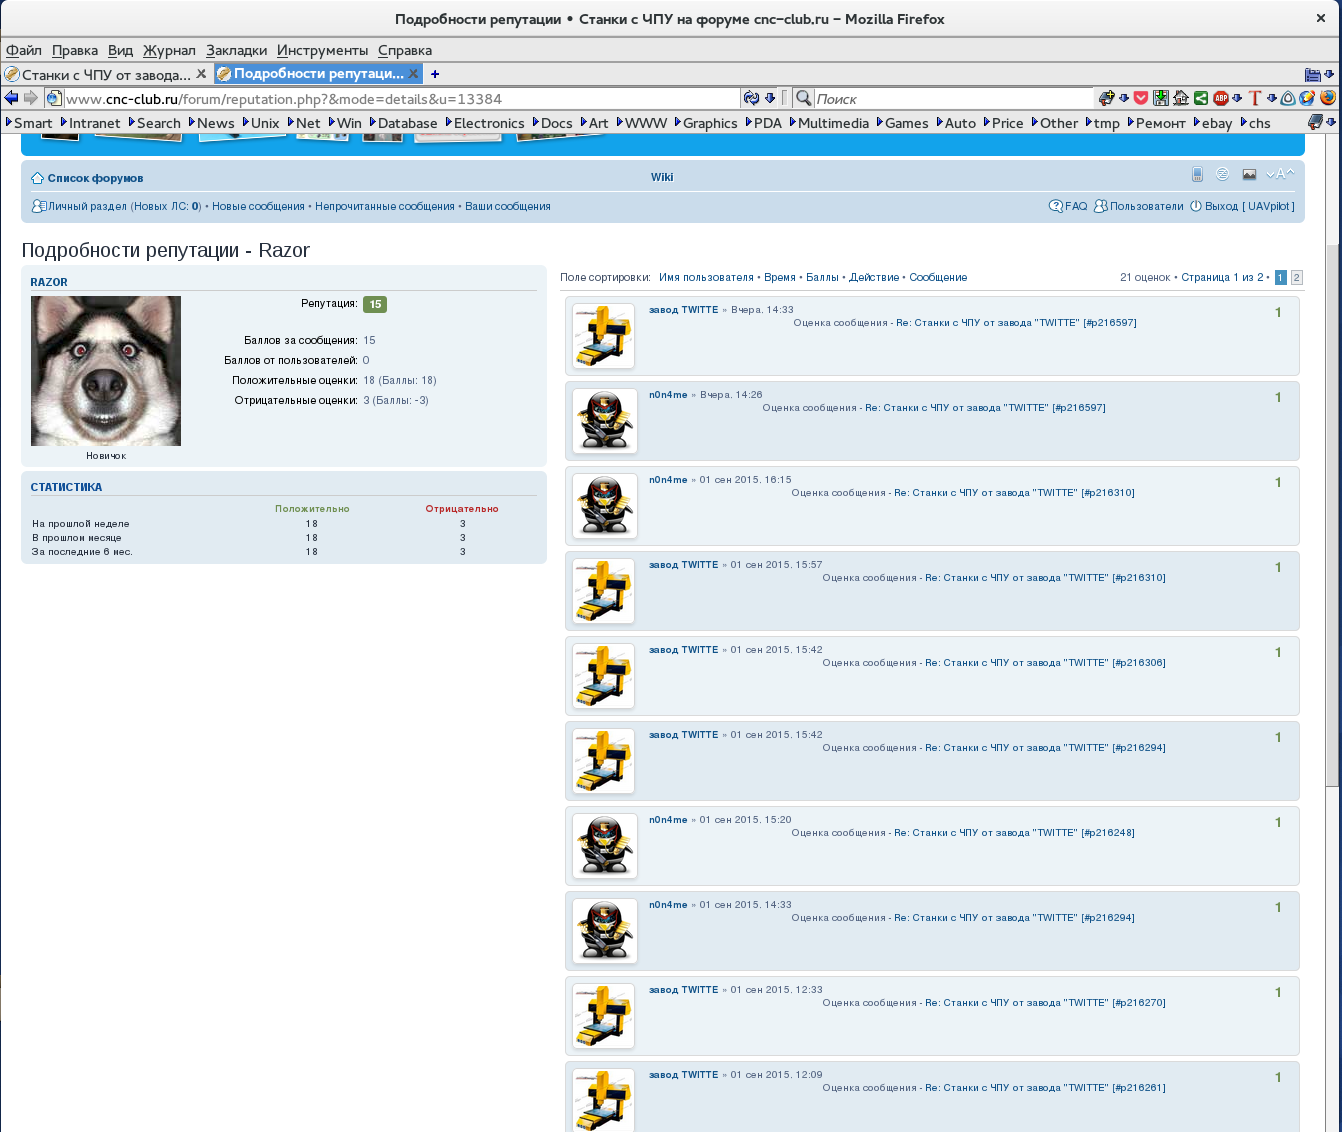Open 'Непрочитанные сообщения' link
Screen dimensions: 1342x1132
pos(385,206)
